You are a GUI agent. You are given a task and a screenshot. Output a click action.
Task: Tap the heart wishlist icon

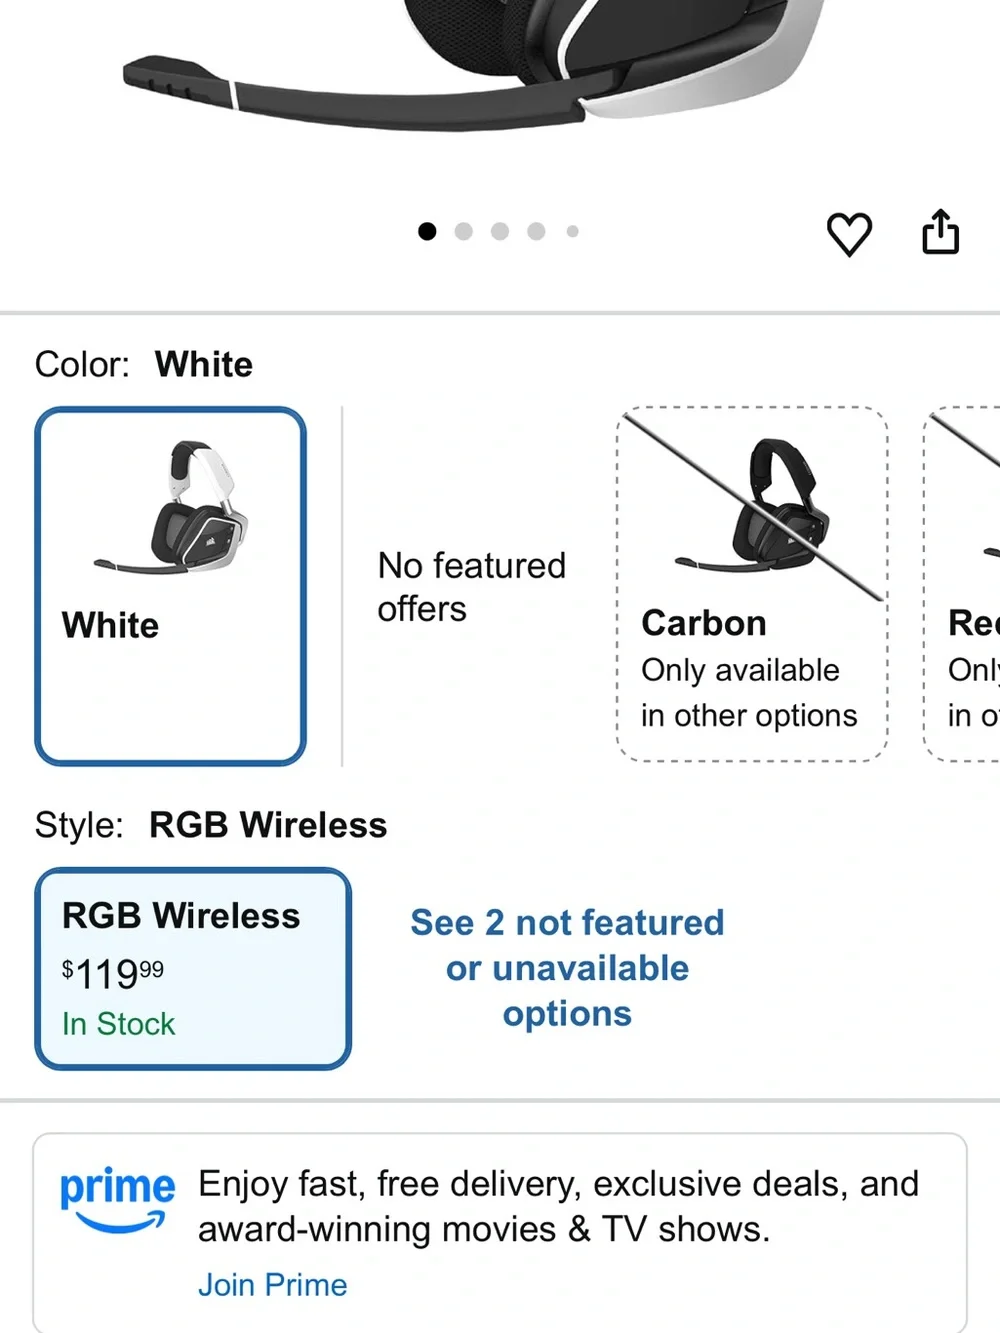(849, 234)
